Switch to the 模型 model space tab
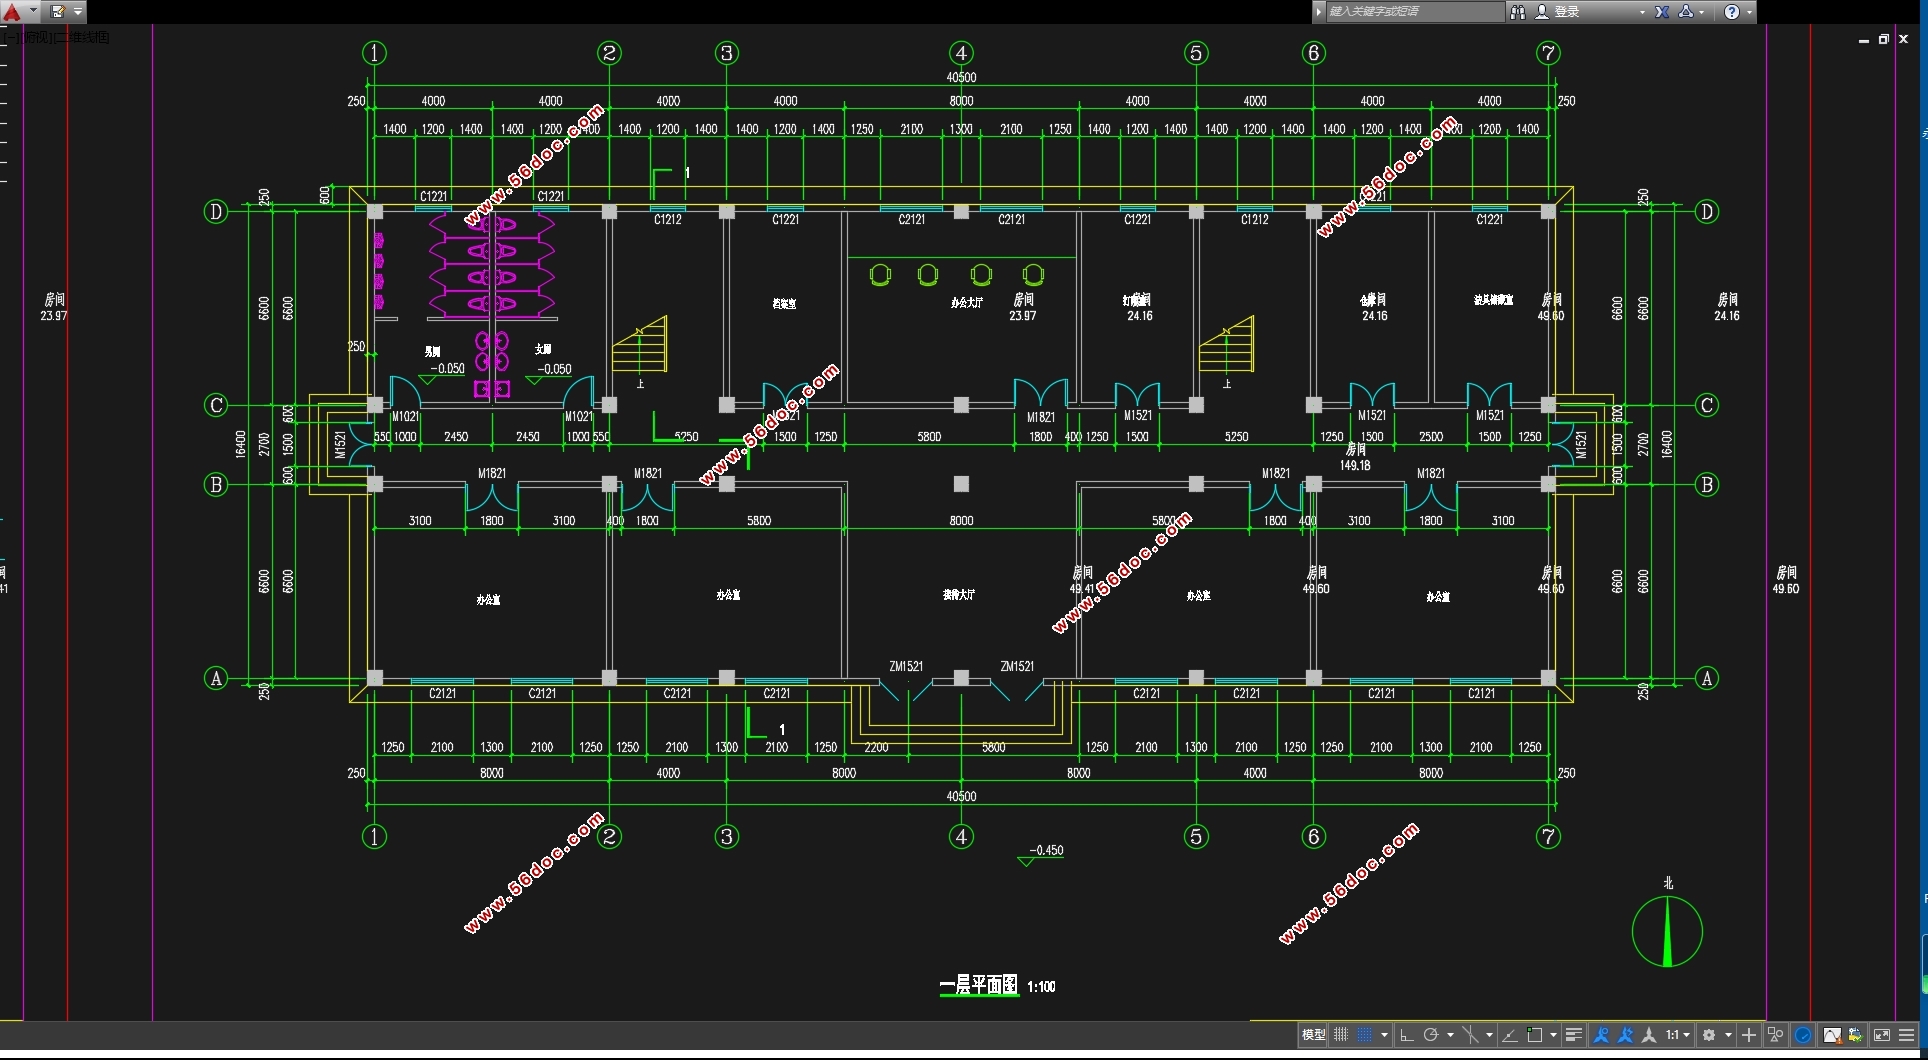 click(1313, 1035)
